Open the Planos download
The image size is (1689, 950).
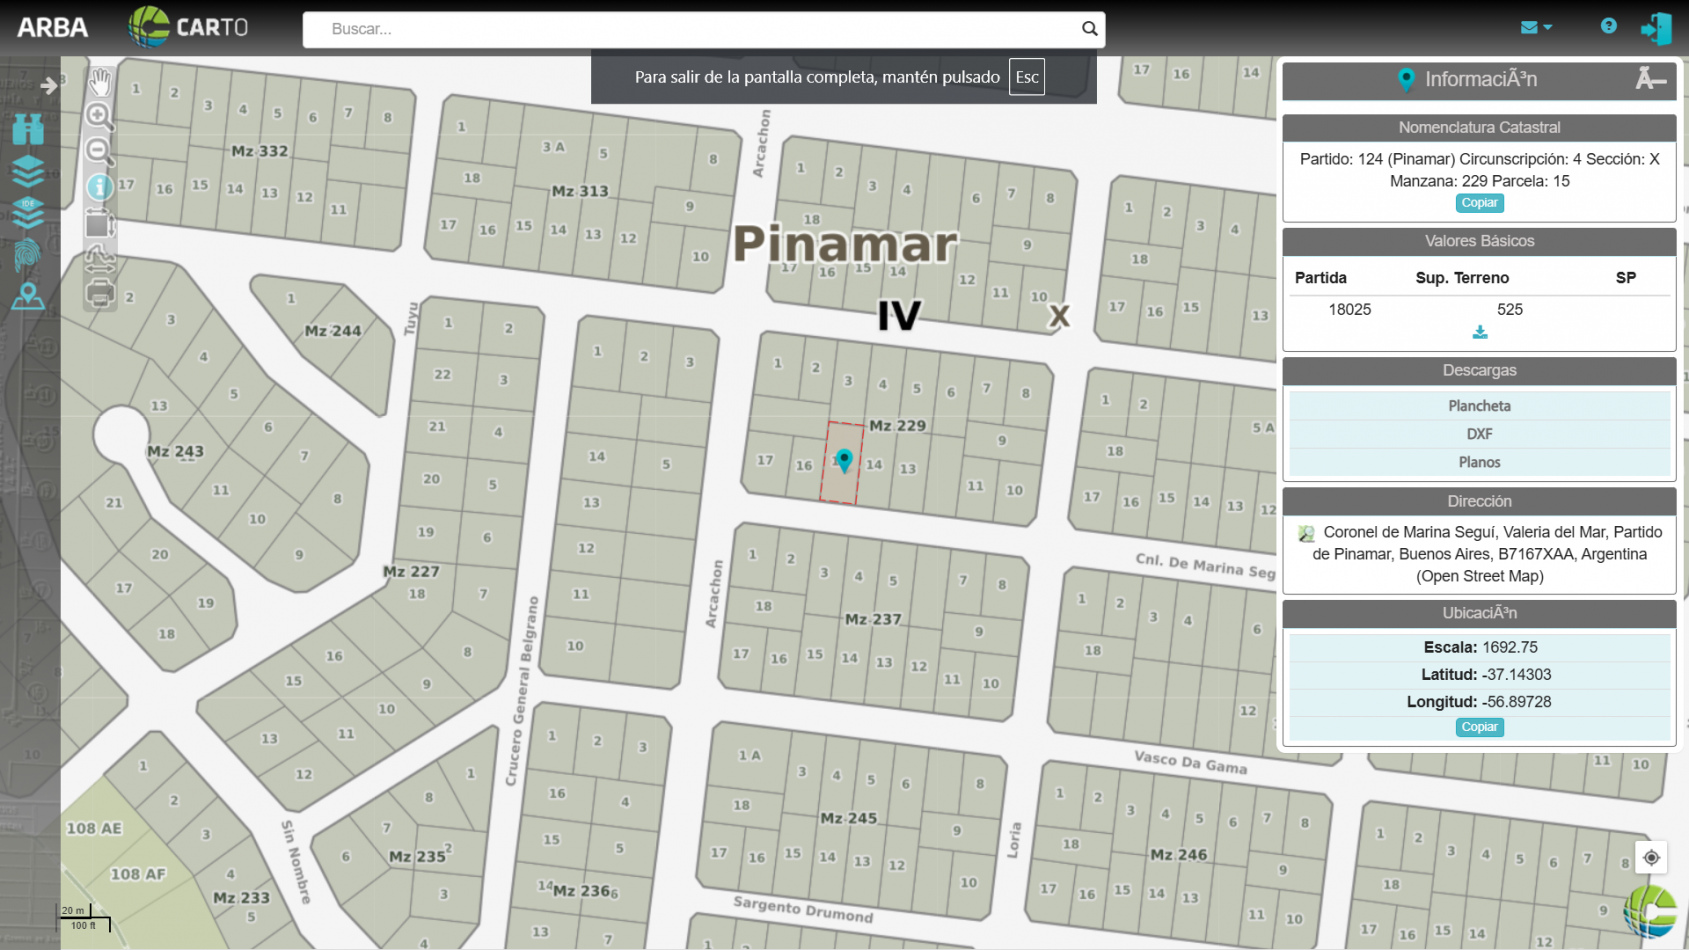click(1479, 462)
